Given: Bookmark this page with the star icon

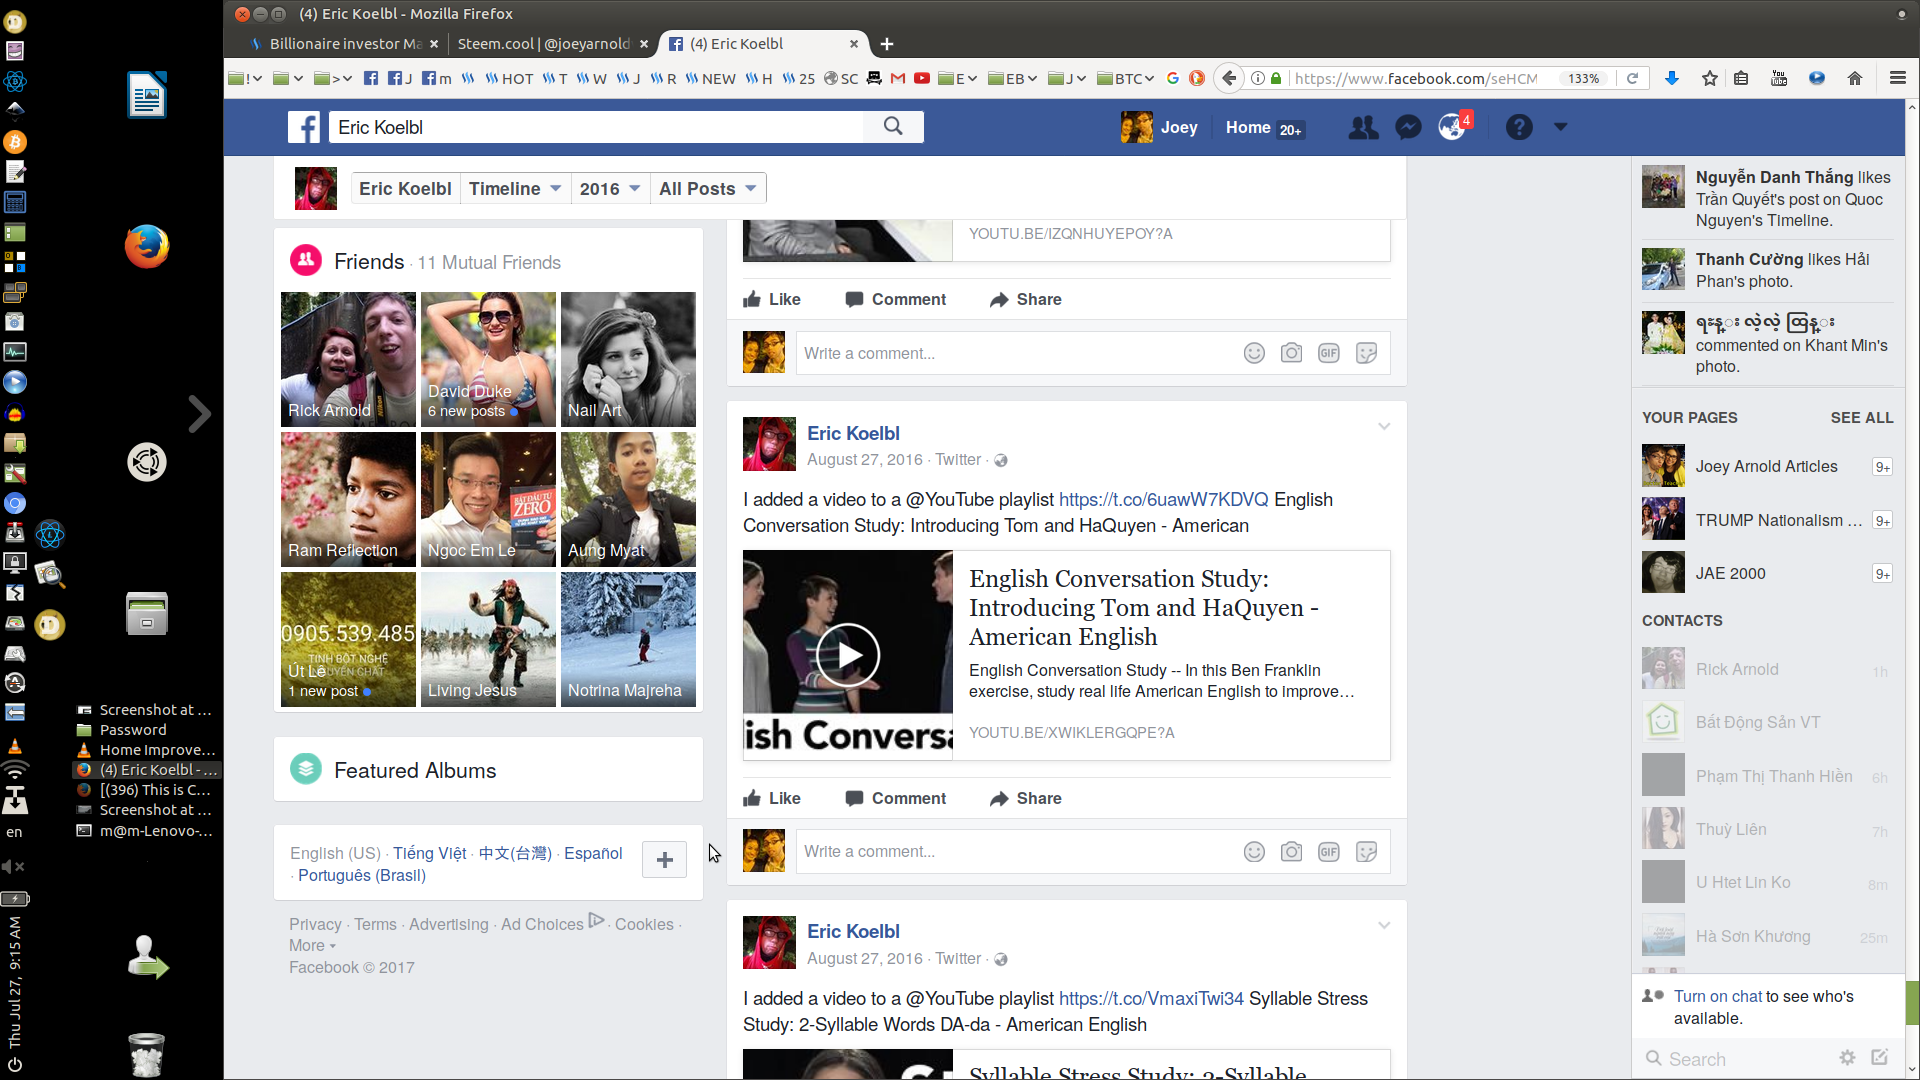Looking at the screenshot, I should (x=1708, y=77).
